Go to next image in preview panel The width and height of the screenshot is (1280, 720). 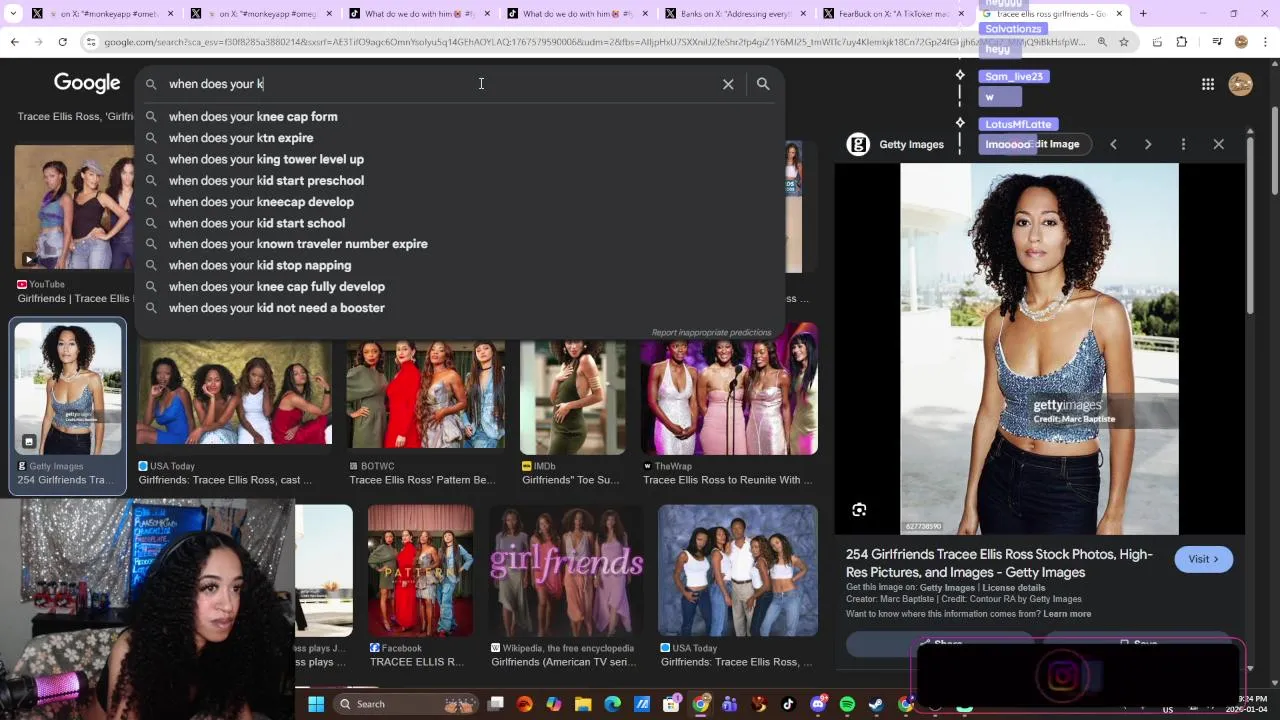pyautogui.click(x=1148, y=144)
